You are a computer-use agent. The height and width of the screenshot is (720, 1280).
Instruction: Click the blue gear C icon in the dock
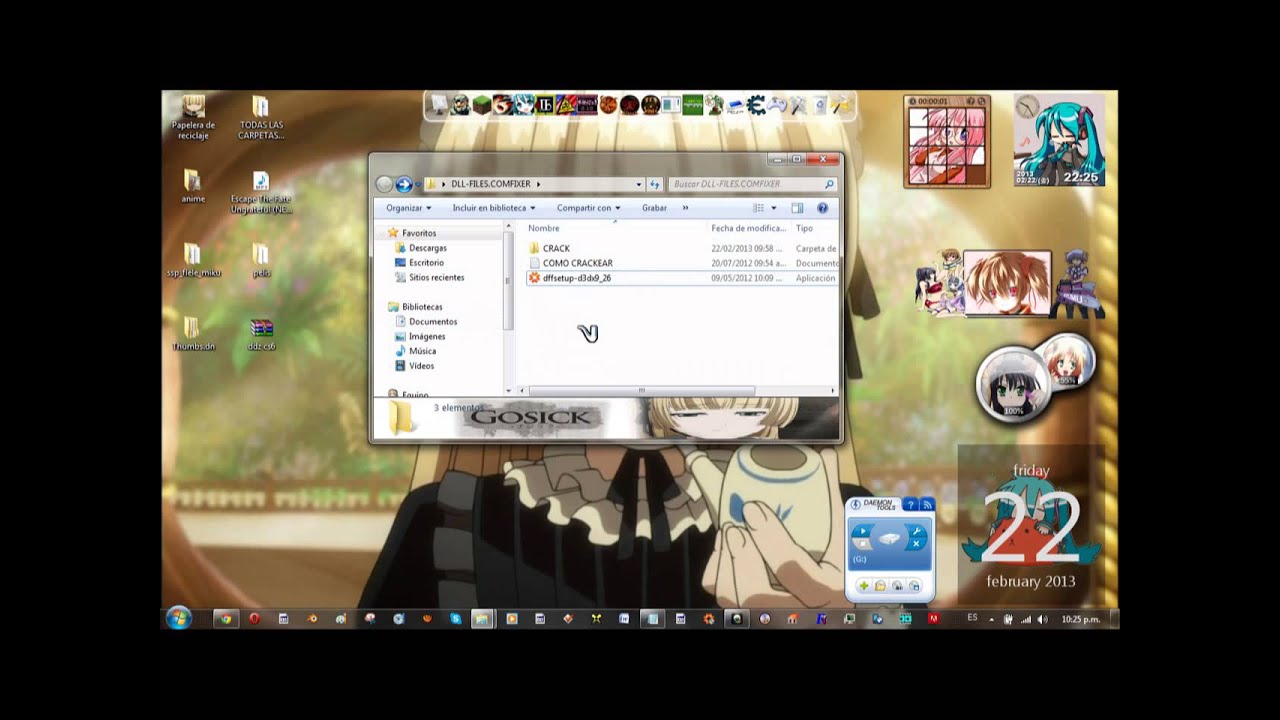(x=756, y=104)
